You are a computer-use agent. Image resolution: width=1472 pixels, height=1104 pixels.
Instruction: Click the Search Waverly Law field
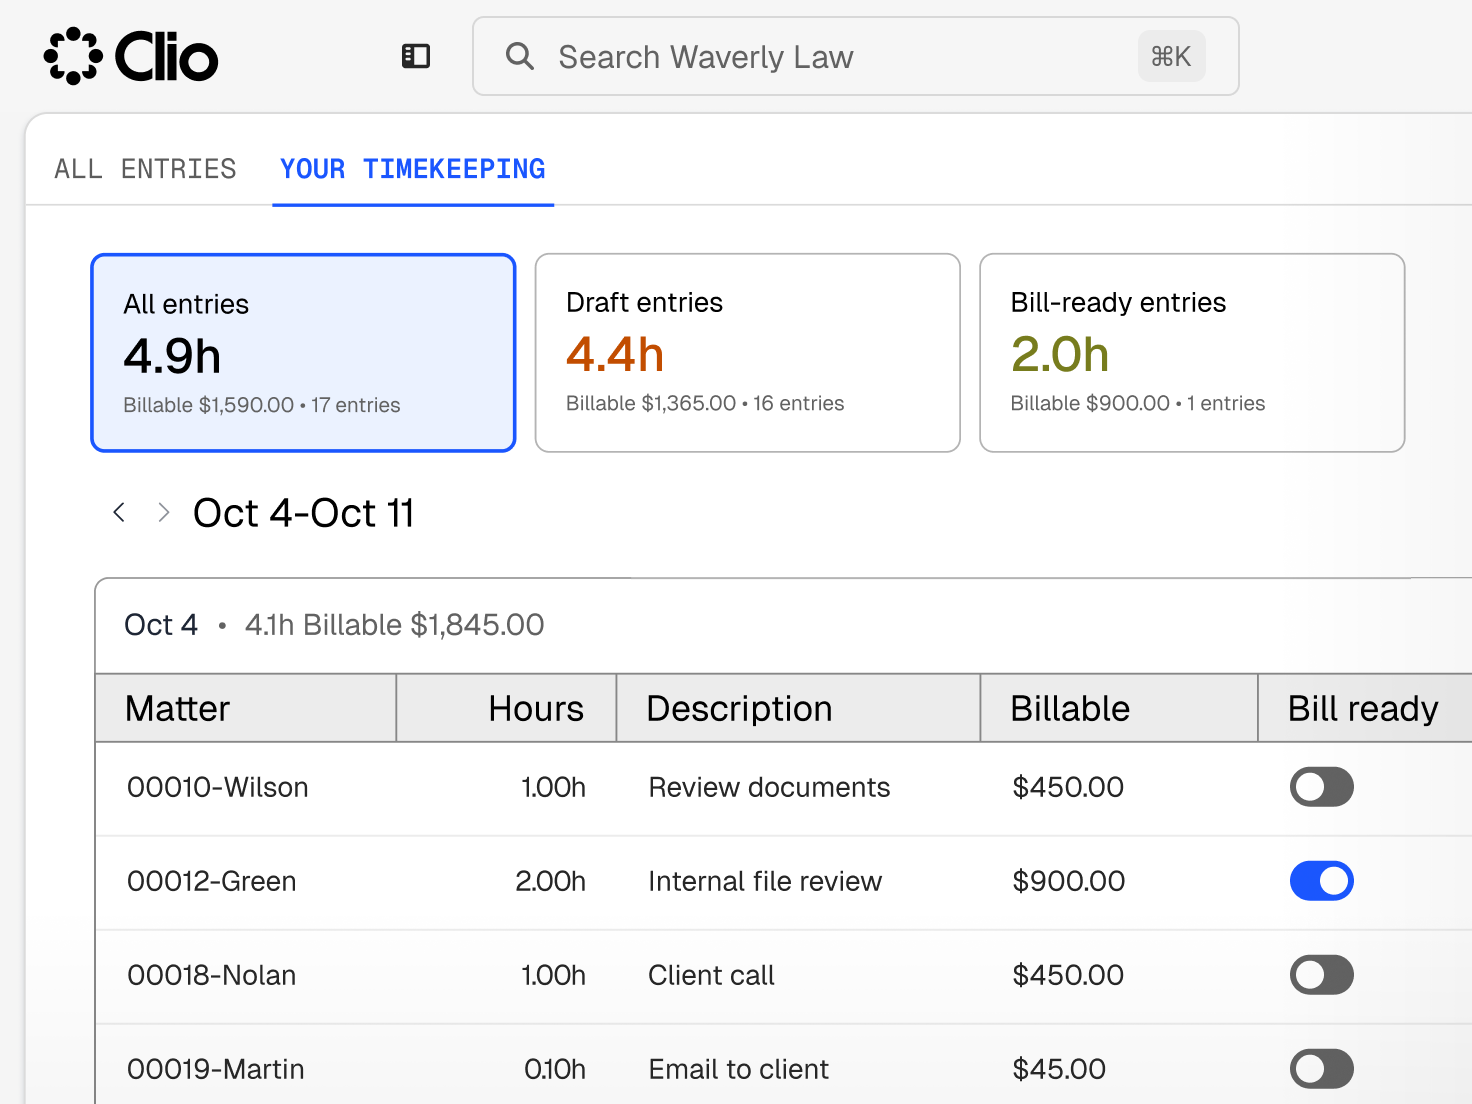click(x=856, y=56)
